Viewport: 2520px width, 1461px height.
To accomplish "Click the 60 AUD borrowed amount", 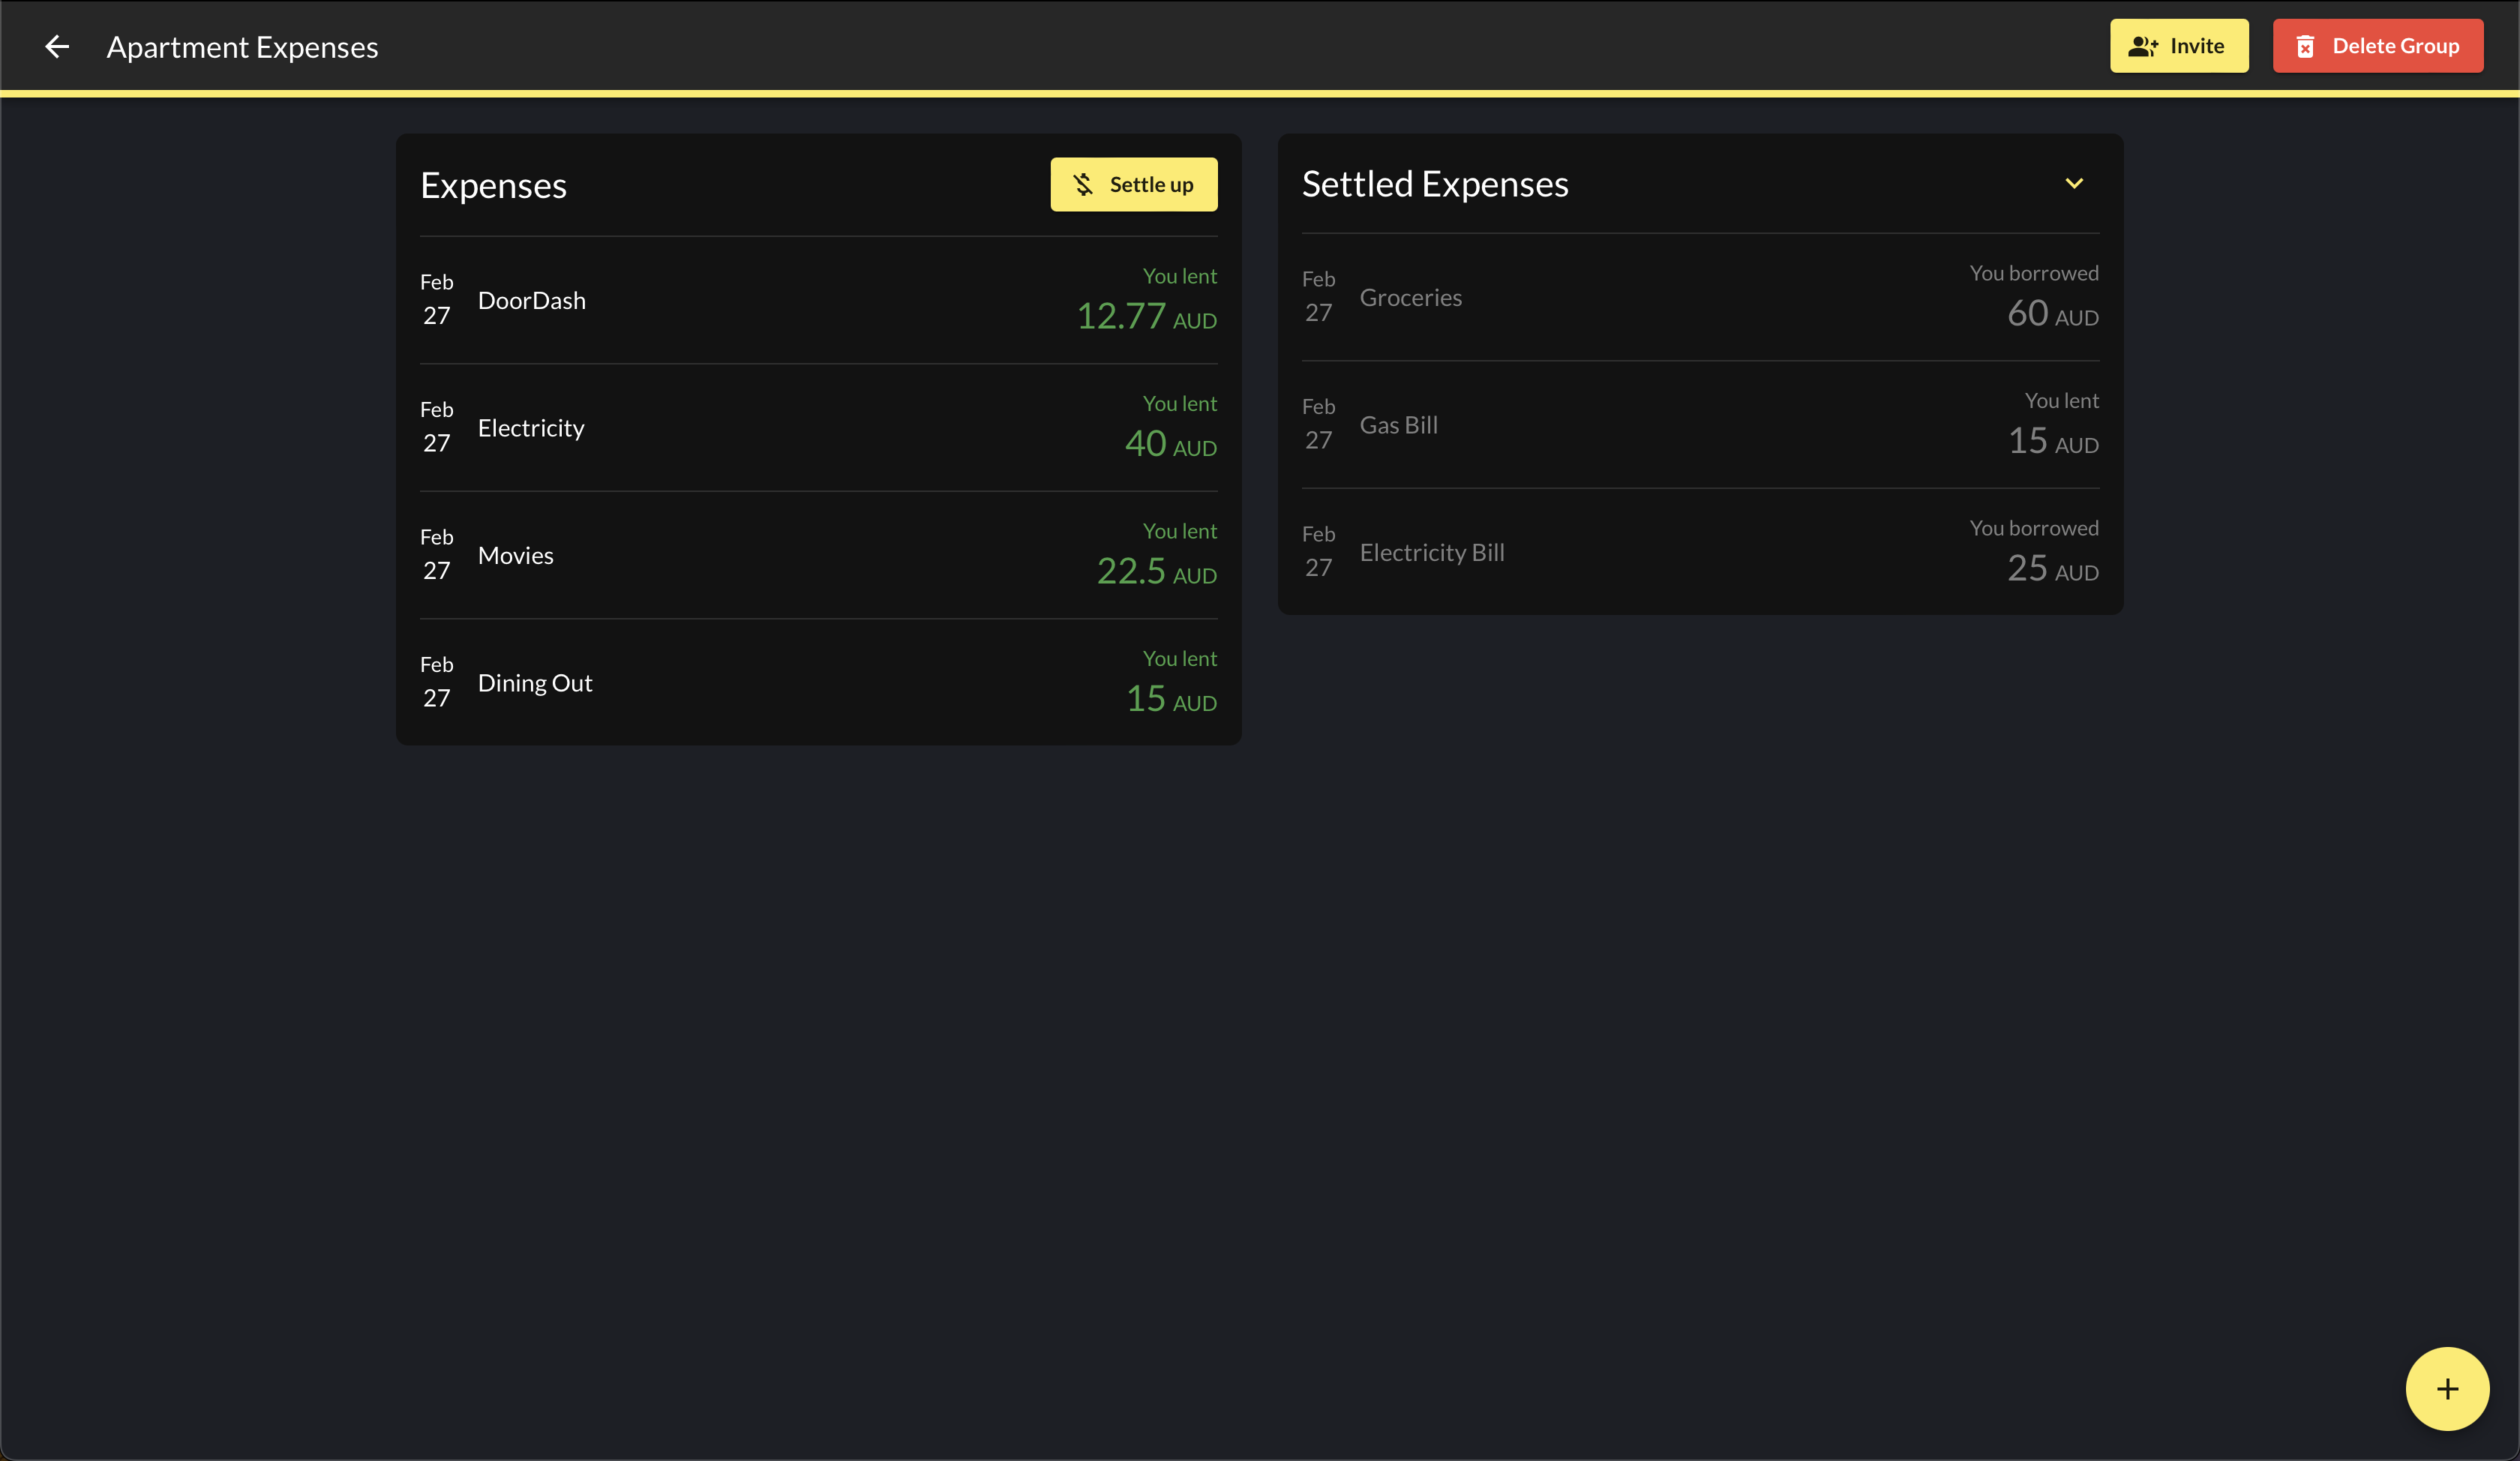I will (x=2053, y=314).
